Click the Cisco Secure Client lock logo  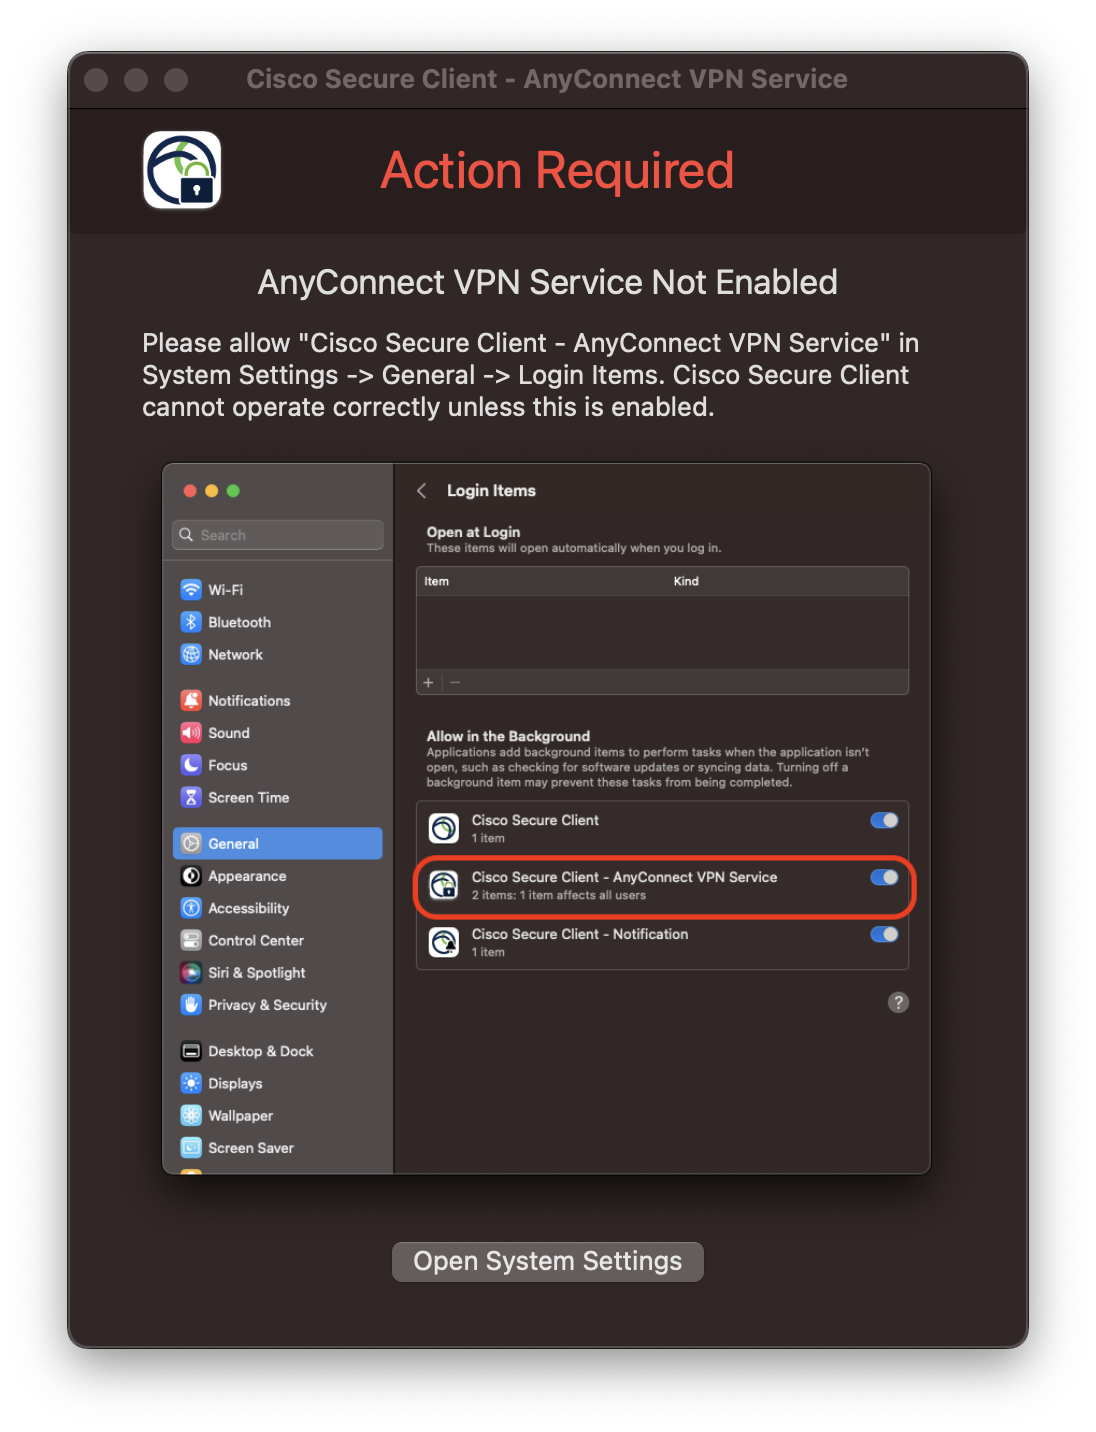click(x=182, y=170)
